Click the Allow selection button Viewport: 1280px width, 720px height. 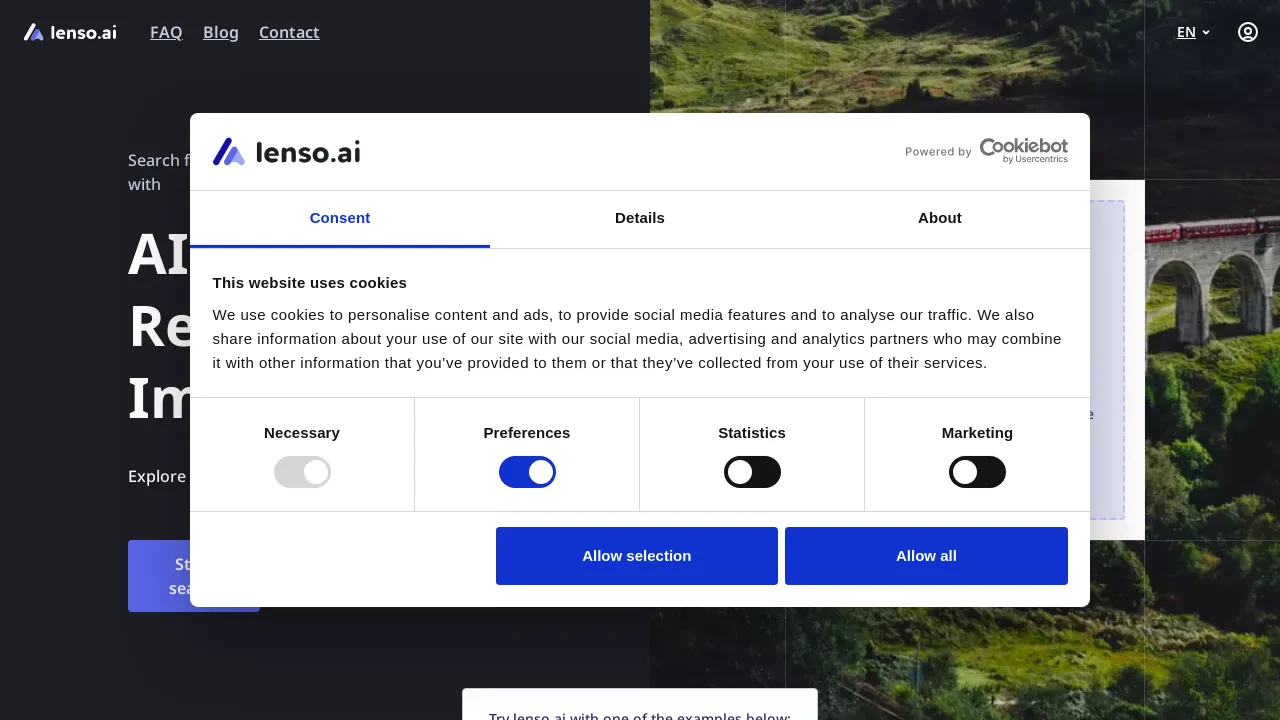coord(636,555)
